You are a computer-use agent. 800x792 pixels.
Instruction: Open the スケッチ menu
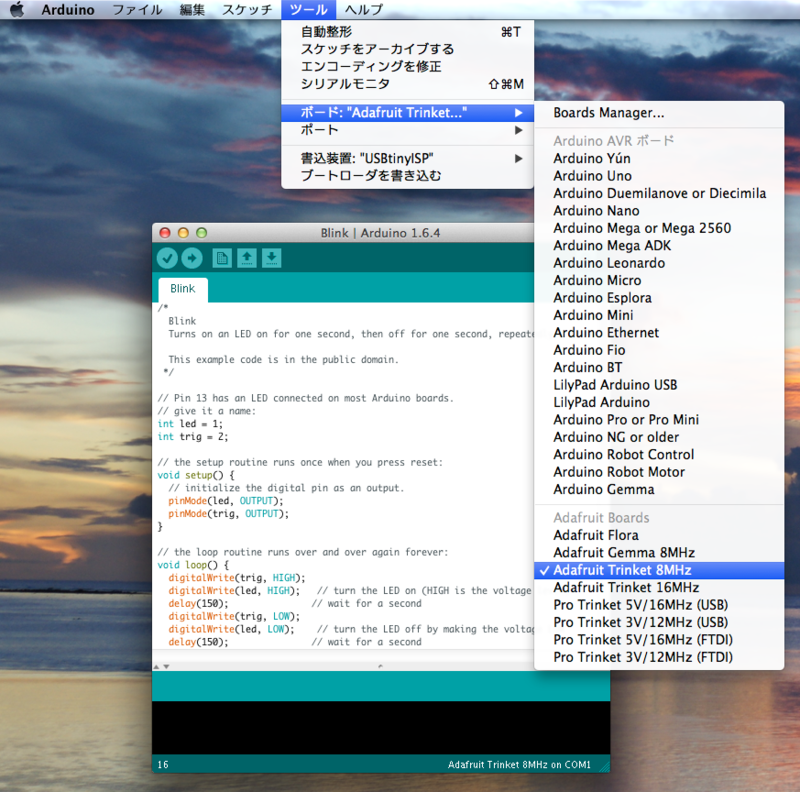247,9
